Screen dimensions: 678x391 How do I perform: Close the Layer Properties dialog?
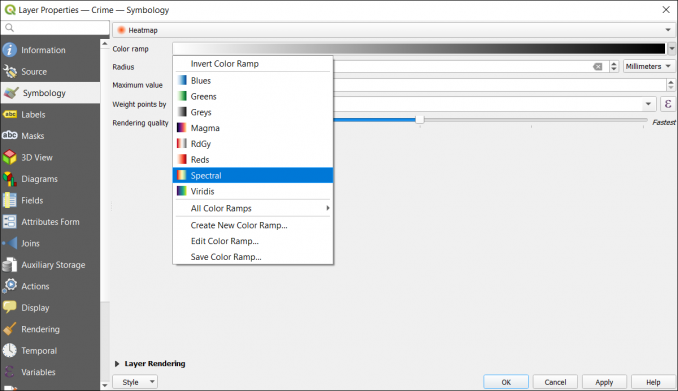coord(666,10)
